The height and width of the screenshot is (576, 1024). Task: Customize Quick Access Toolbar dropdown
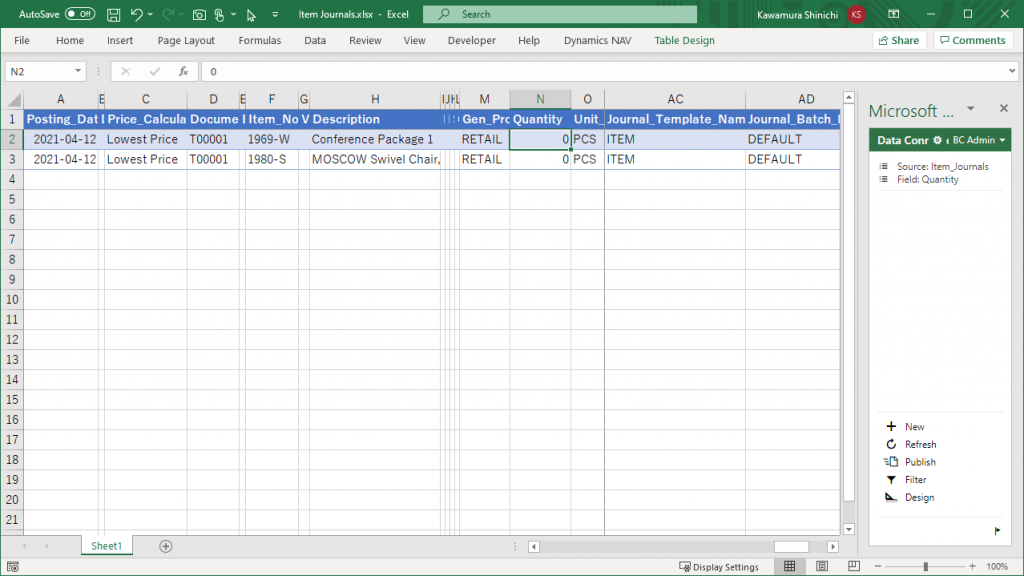click(275, 15)
